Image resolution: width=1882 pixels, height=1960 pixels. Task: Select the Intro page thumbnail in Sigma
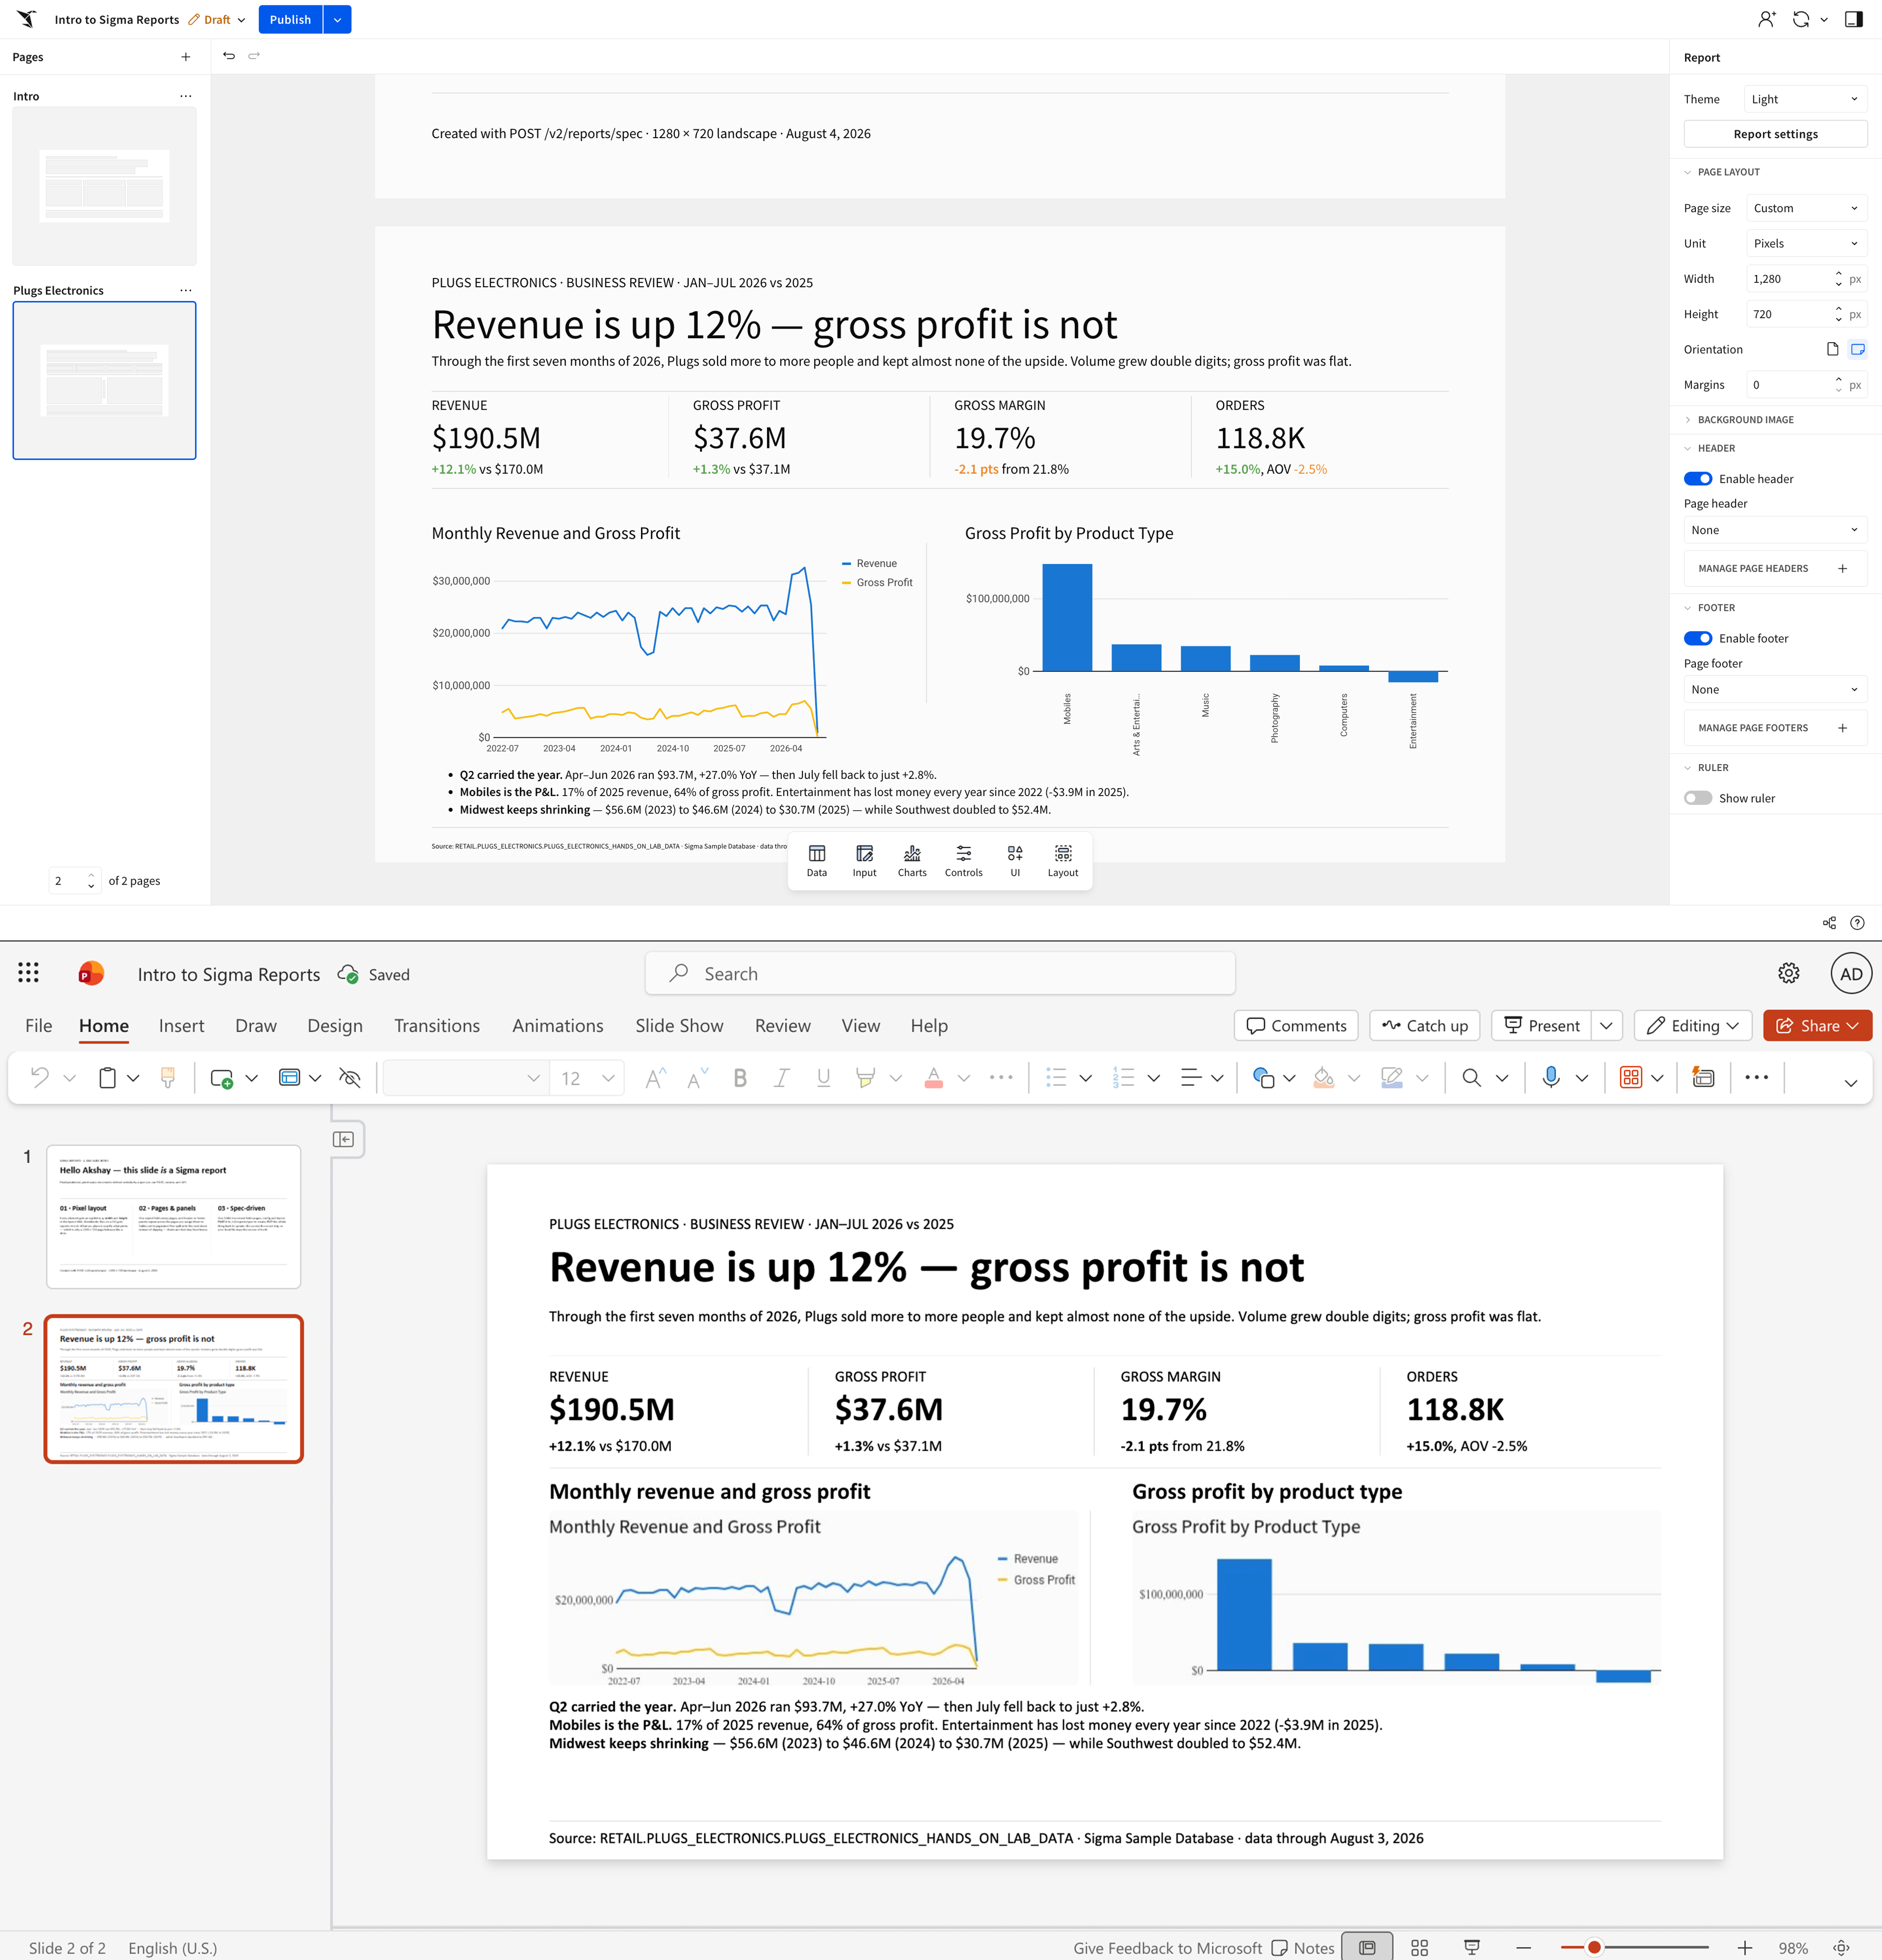104,186
